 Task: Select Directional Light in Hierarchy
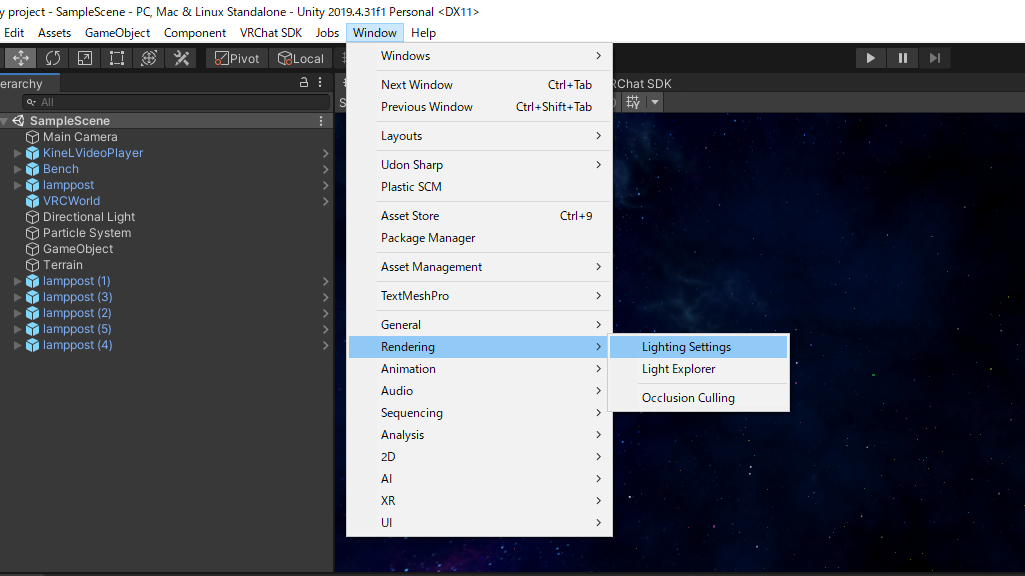88,217
